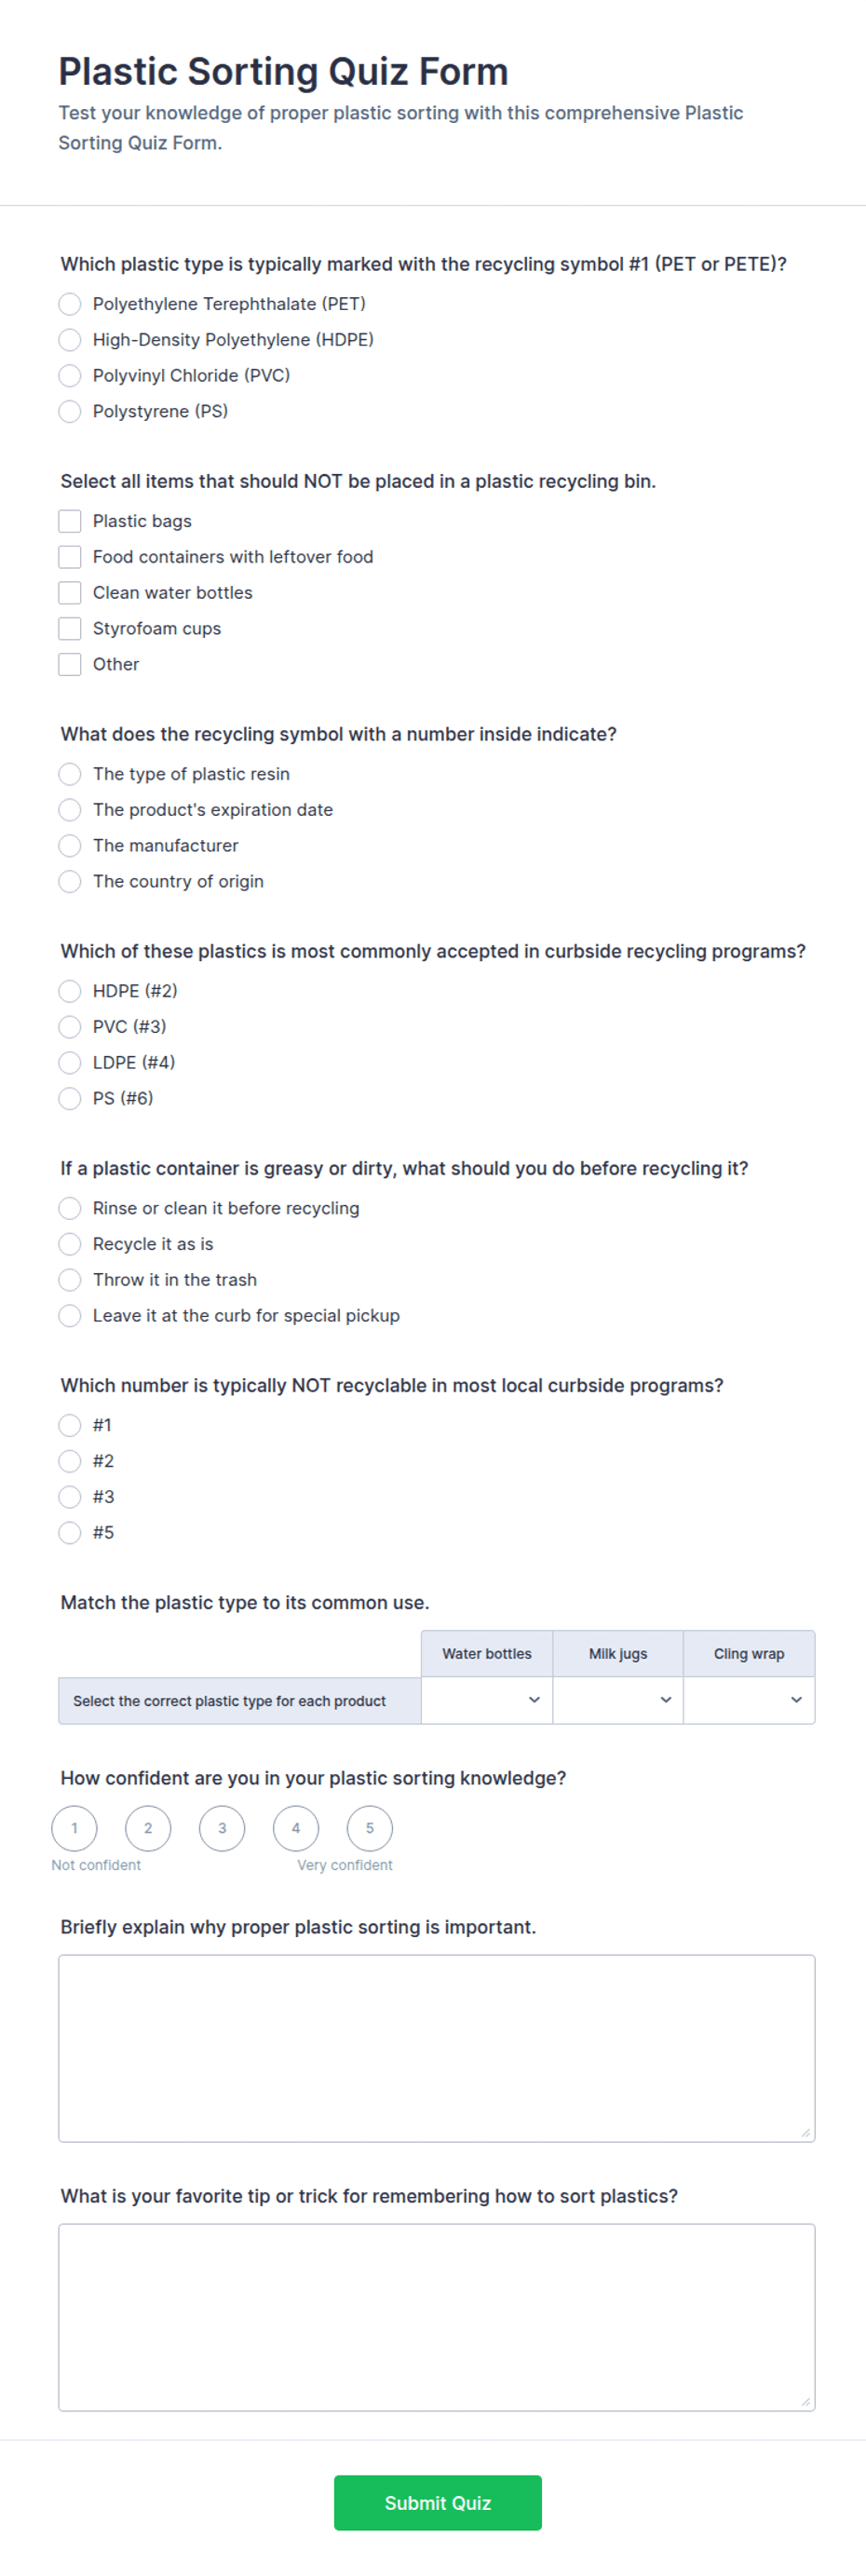The height and width of the screenshot is (2576, 866).
Task: Open the Cling wrap dropdown
Action: [x=749, y=1701]
